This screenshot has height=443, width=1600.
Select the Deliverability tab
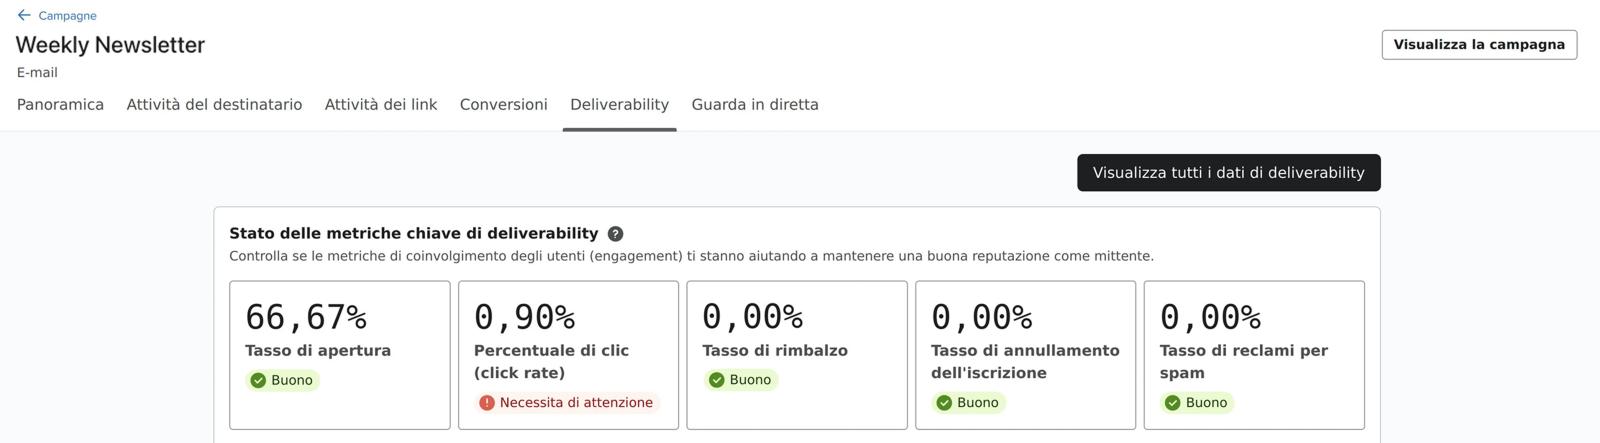tap(619, 104)
